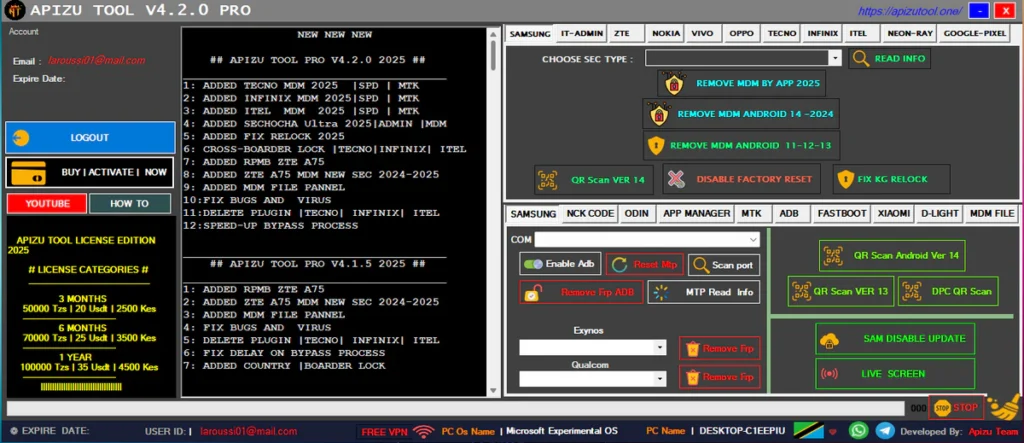
Task: Click the Live Screen broadcast icon
Action: [x=829, y=374]
